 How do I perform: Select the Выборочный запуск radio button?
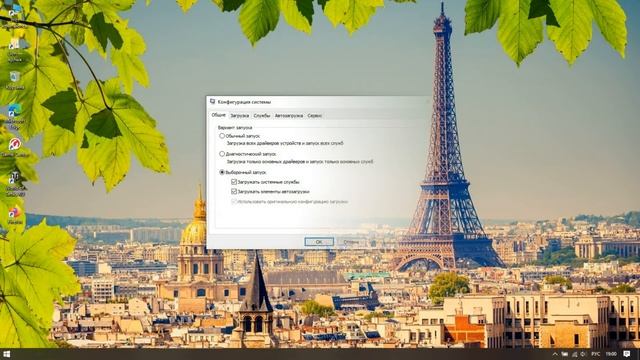pos(222,172)
